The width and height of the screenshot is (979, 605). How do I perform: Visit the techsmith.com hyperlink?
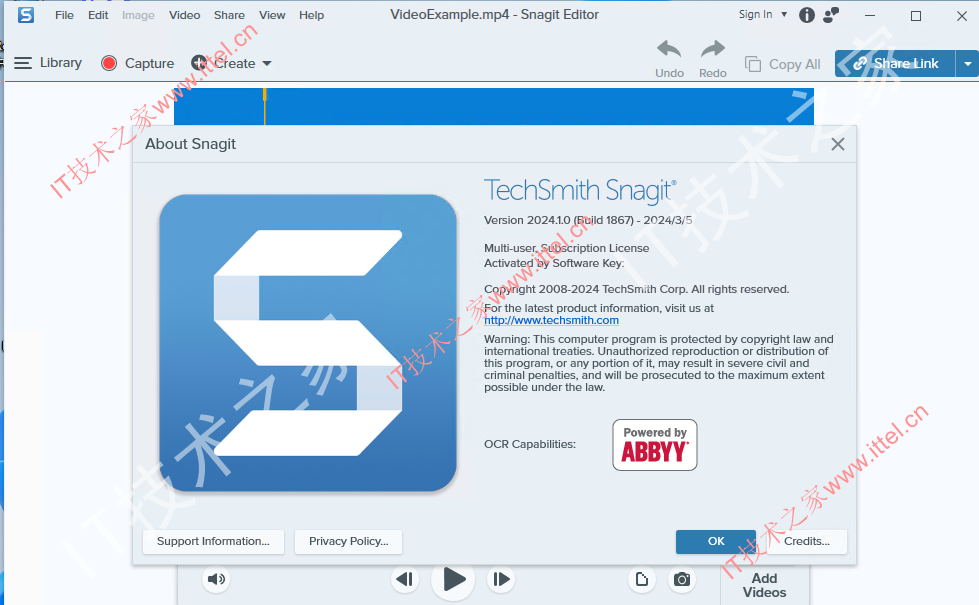point(551,320)
